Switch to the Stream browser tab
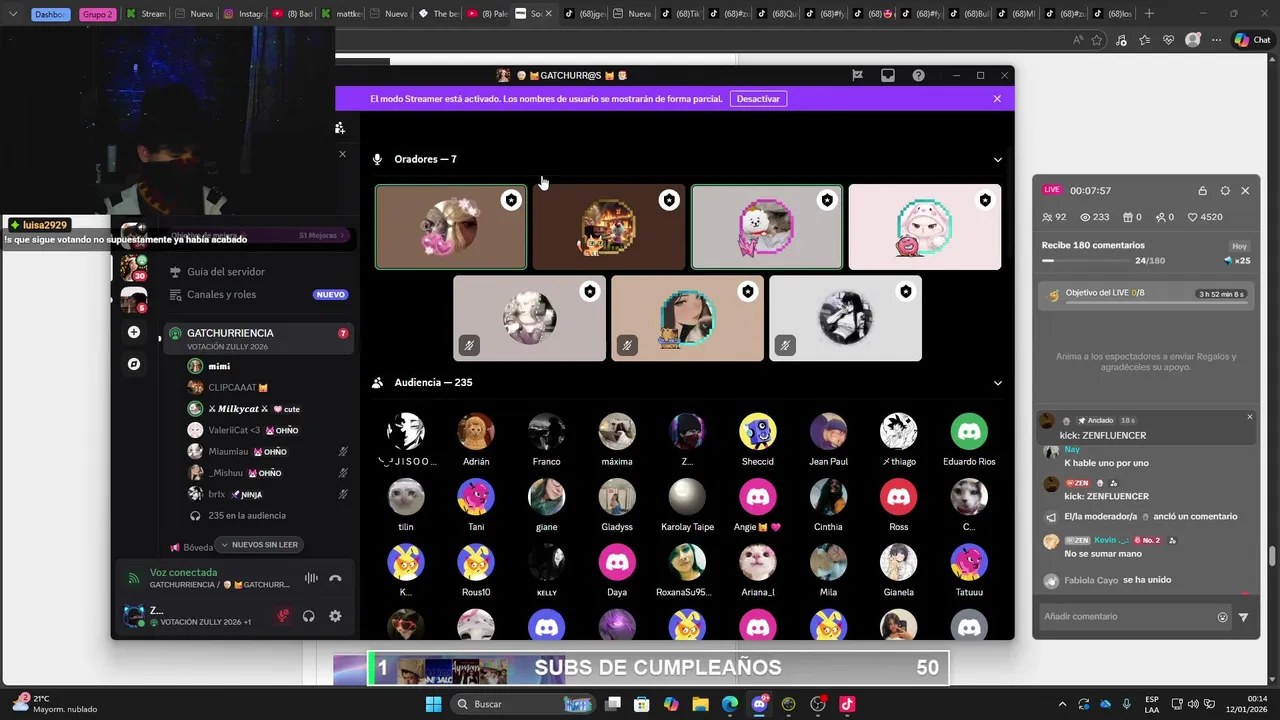 (x=146, y=14)
